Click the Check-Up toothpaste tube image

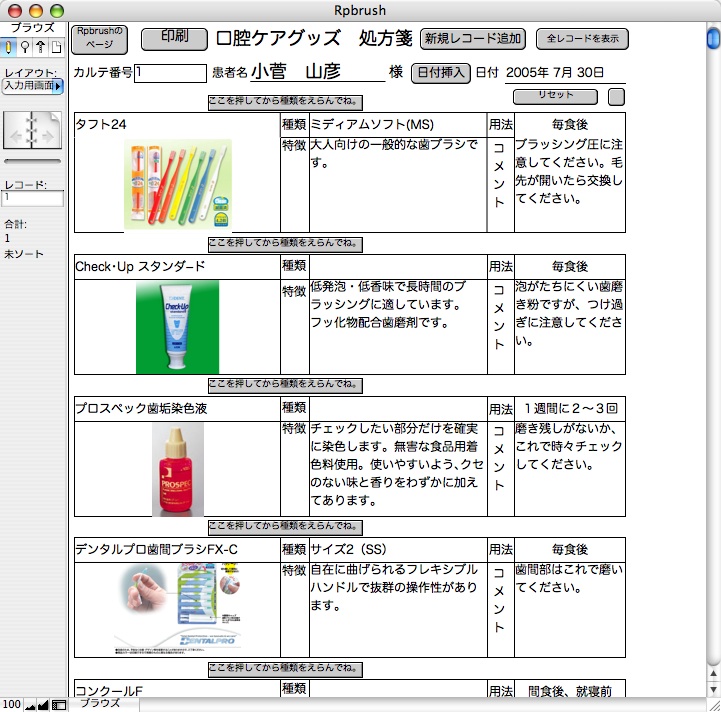click(x=177, y=327)
